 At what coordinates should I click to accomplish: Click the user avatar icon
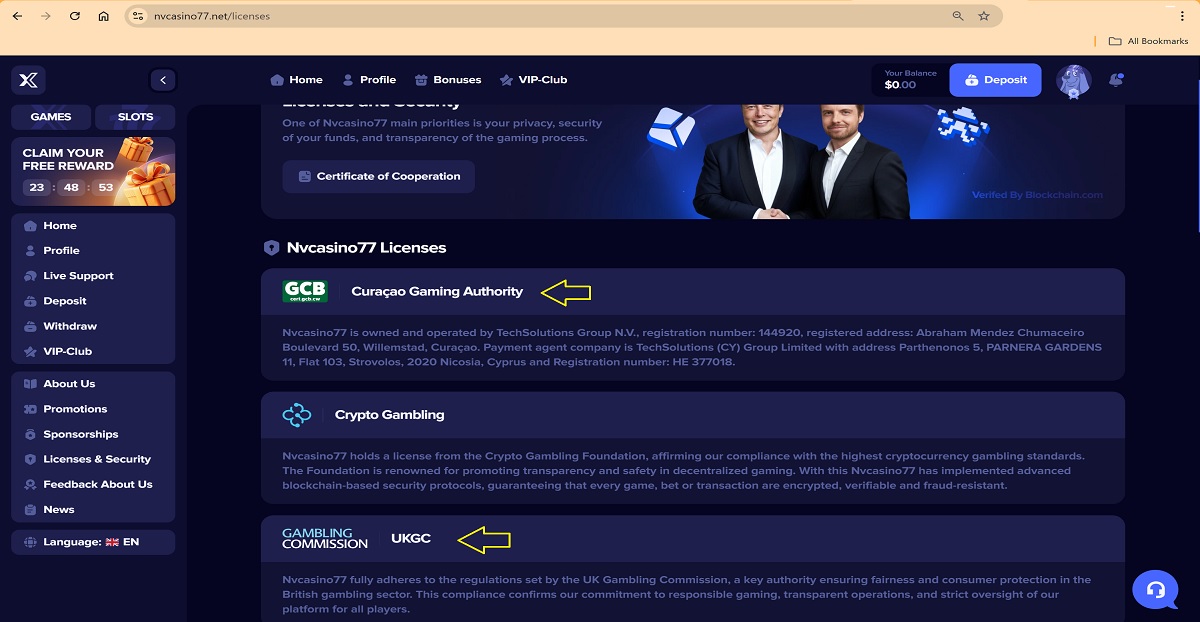click(1073, 81)
